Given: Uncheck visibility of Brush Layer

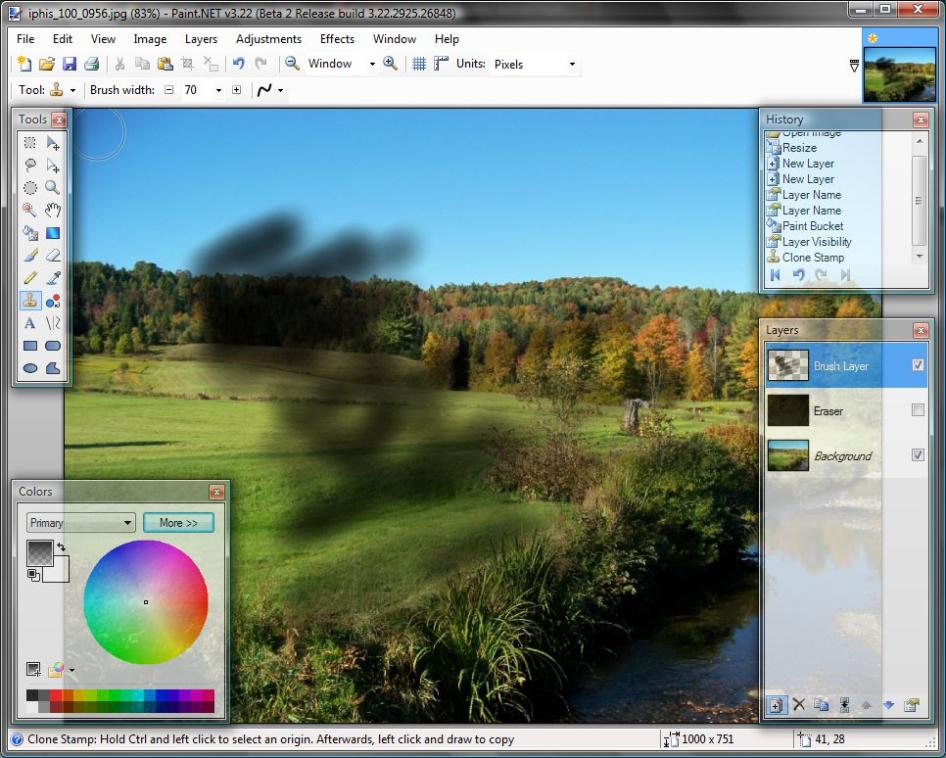Looking at the screenshot, I should coord(918,366).
